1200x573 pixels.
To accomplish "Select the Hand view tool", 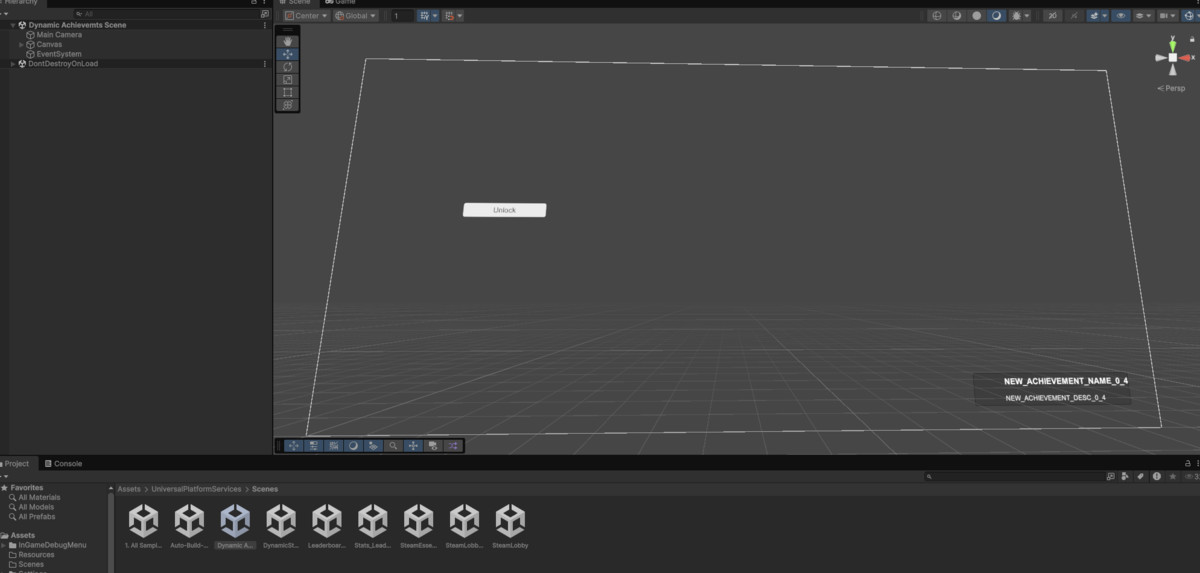I will [x=288, y=41].
